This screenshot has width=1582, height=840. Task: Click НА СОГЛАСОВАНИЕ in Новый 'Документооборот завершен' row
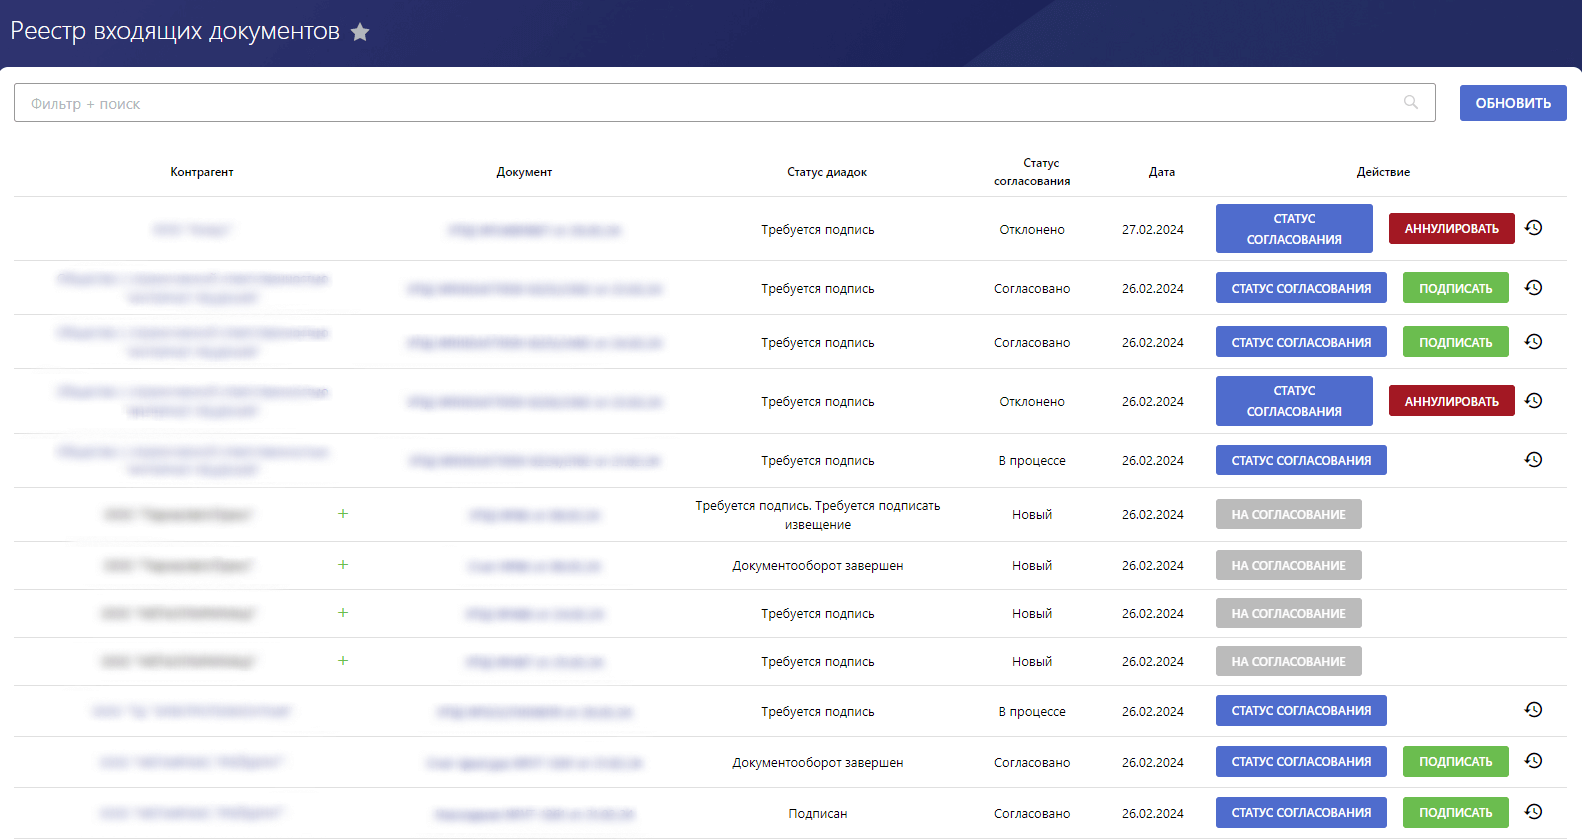(1288, 565)
